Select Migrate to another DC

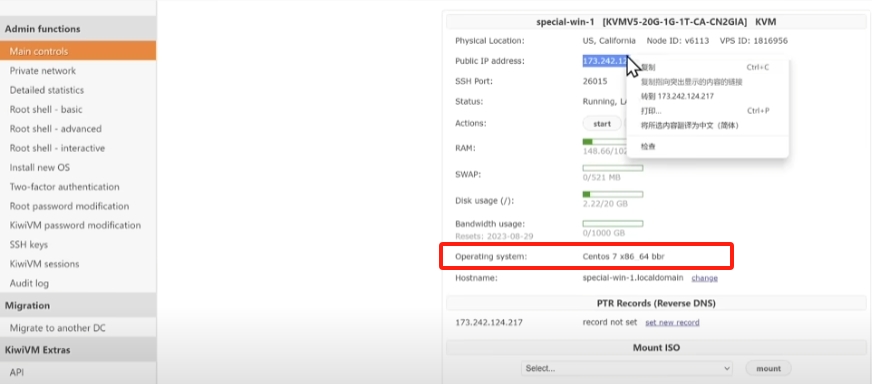click(57, 328)
